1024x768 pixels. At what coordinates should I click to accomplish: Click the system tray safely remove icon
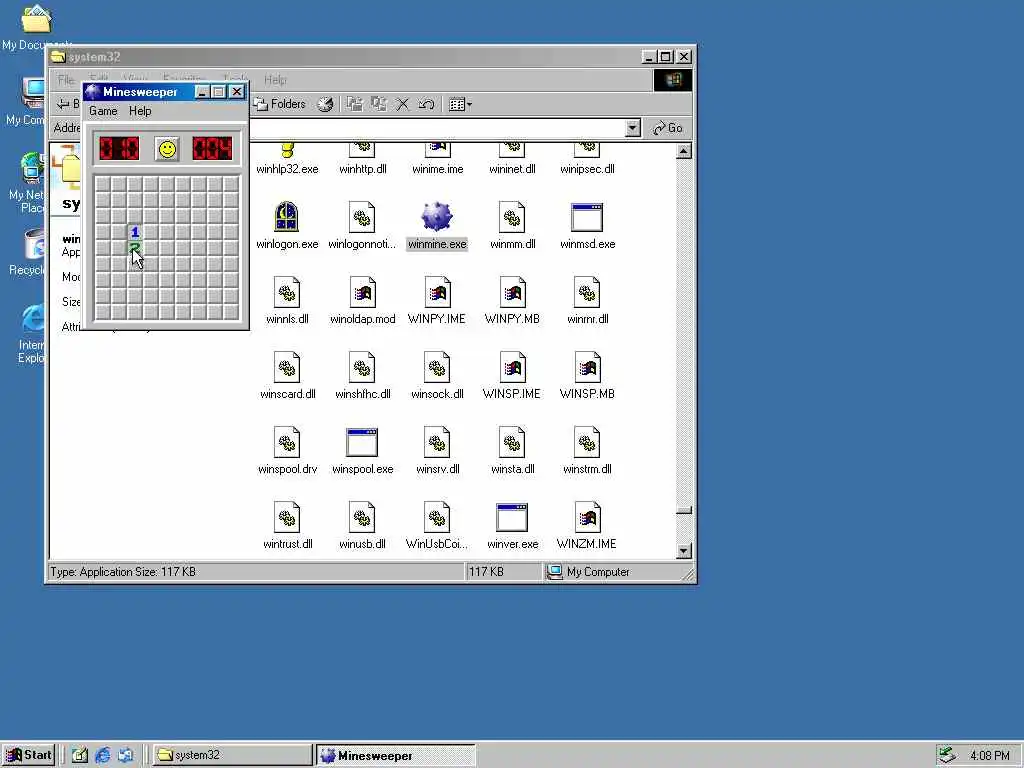coord(948,755)
